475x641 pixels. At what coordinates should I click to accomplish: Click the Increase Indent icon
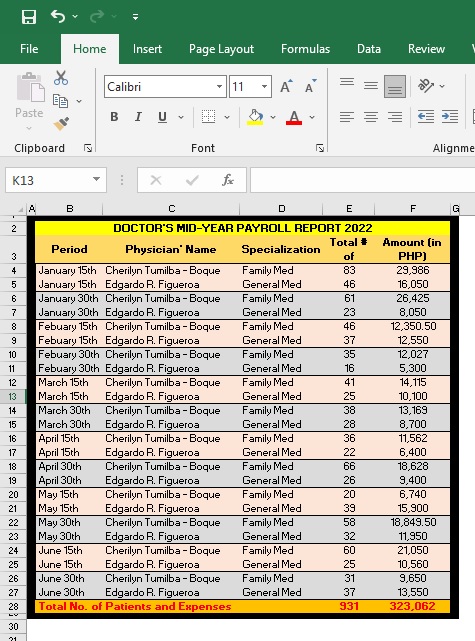click(450, 117)
